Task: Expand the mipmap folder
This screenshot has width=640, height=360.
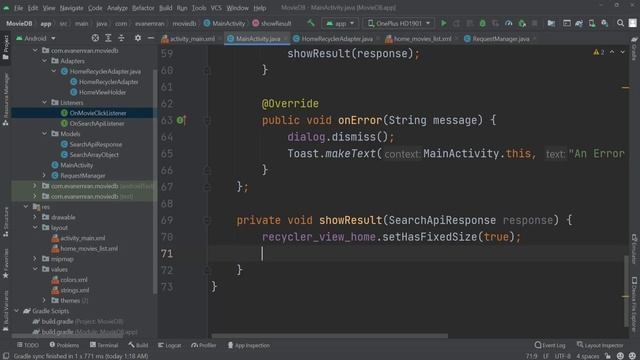Action: coord(35,259)
